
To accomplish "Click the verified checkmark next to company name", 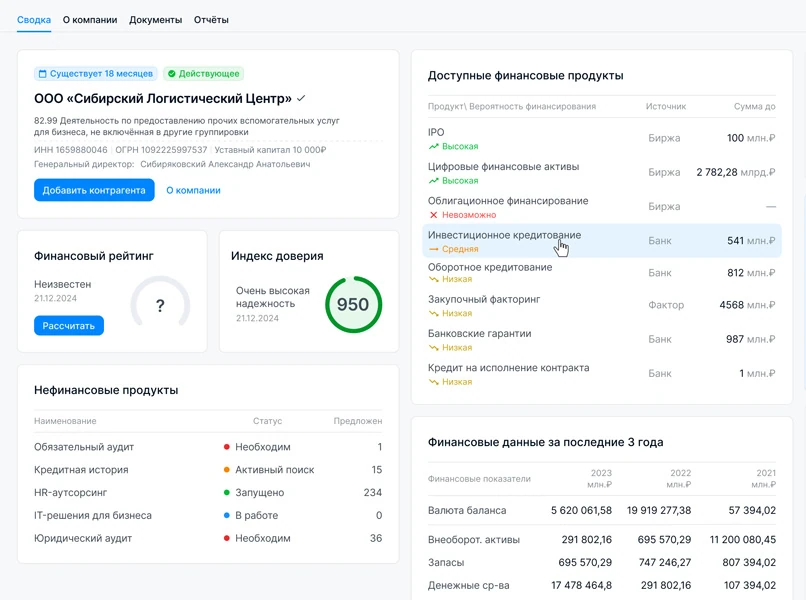I will coord(301,98).
